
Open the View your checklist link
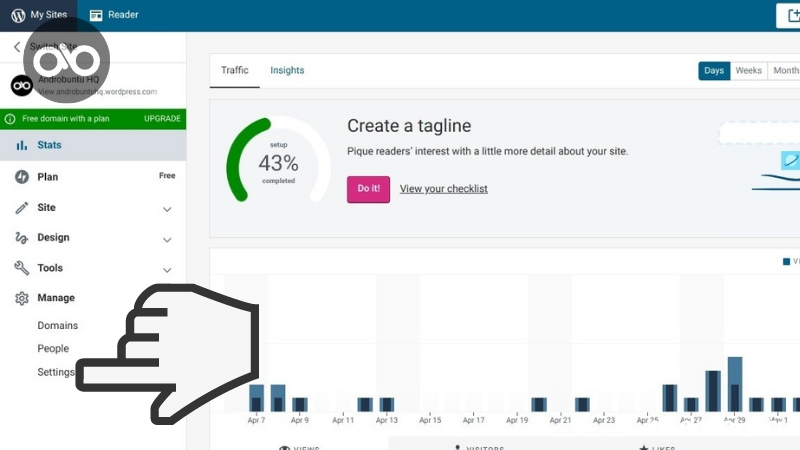(443, 189)
